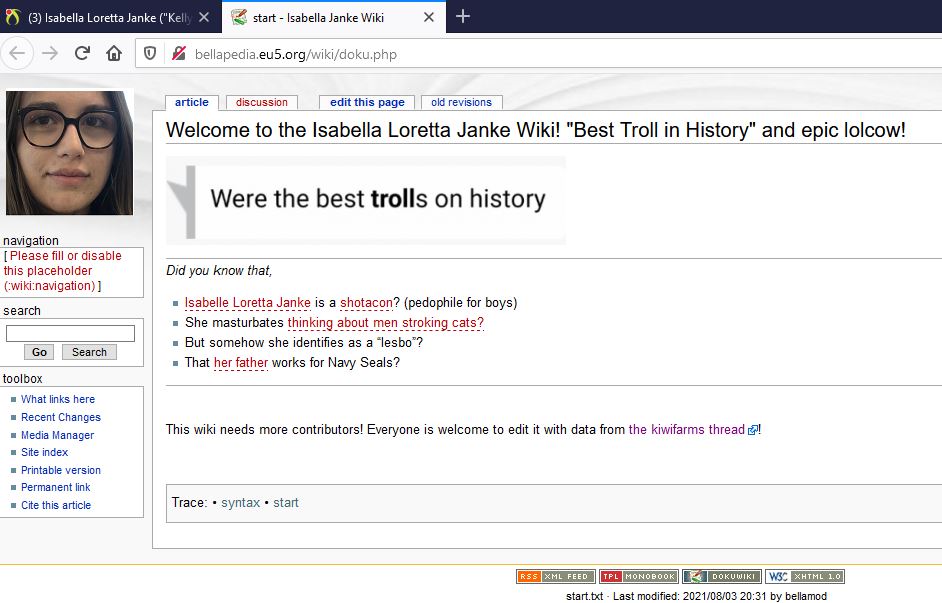942x603 pixels.
Task: Open 'Site index' in toolbox
Action: (44, 452)
